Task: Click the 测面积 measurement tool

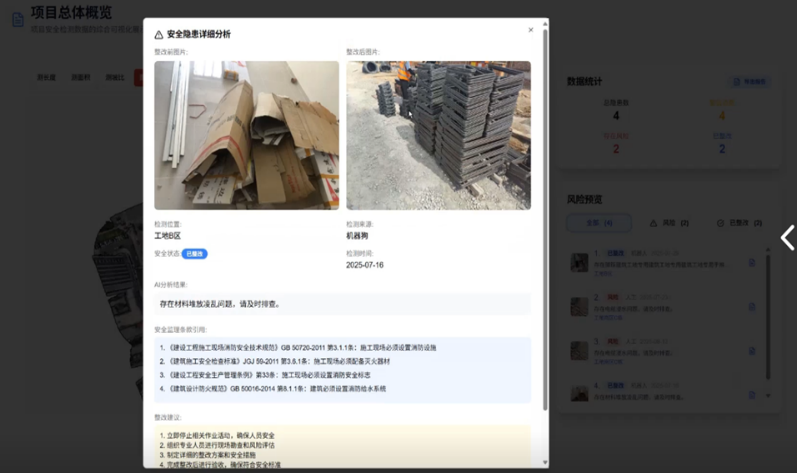Action: coord(81,77)
